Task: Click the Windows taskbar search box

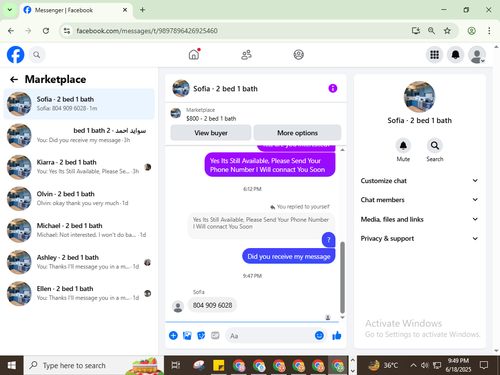Action: (93, 365)
